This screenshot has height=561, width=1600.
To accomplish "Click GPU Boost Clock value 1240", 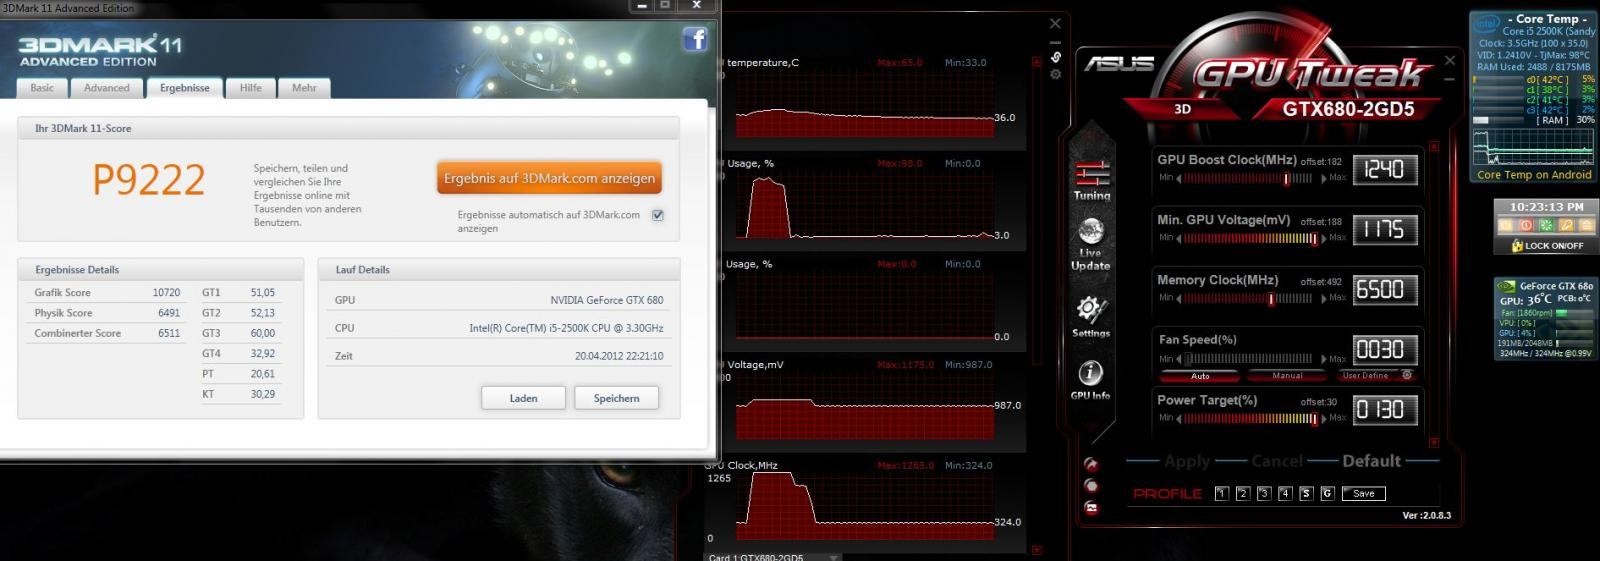I will point(1385,170).
